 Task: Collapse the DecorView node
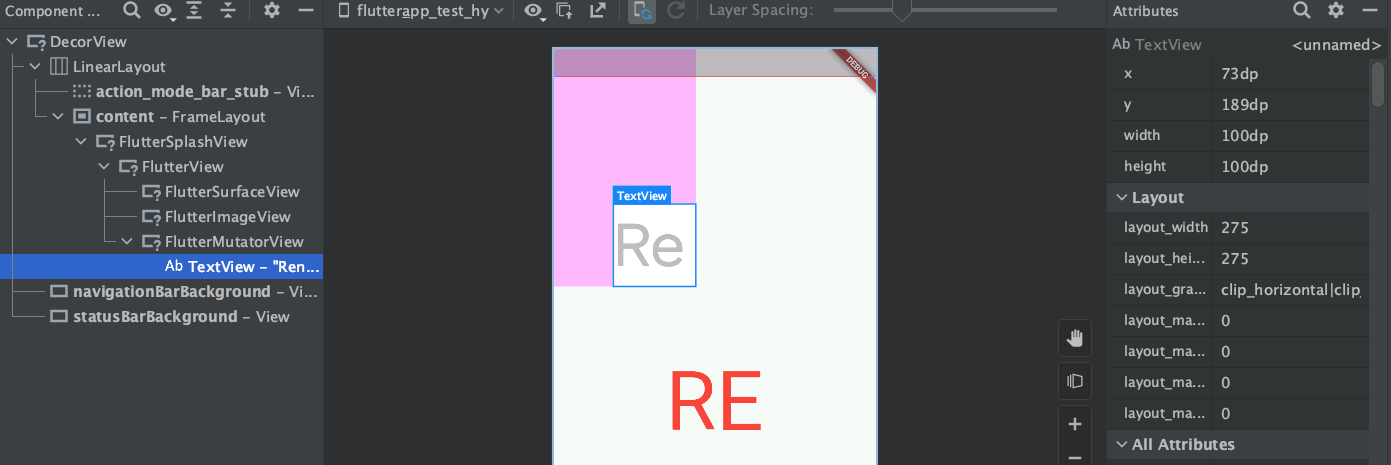point(12,42)
